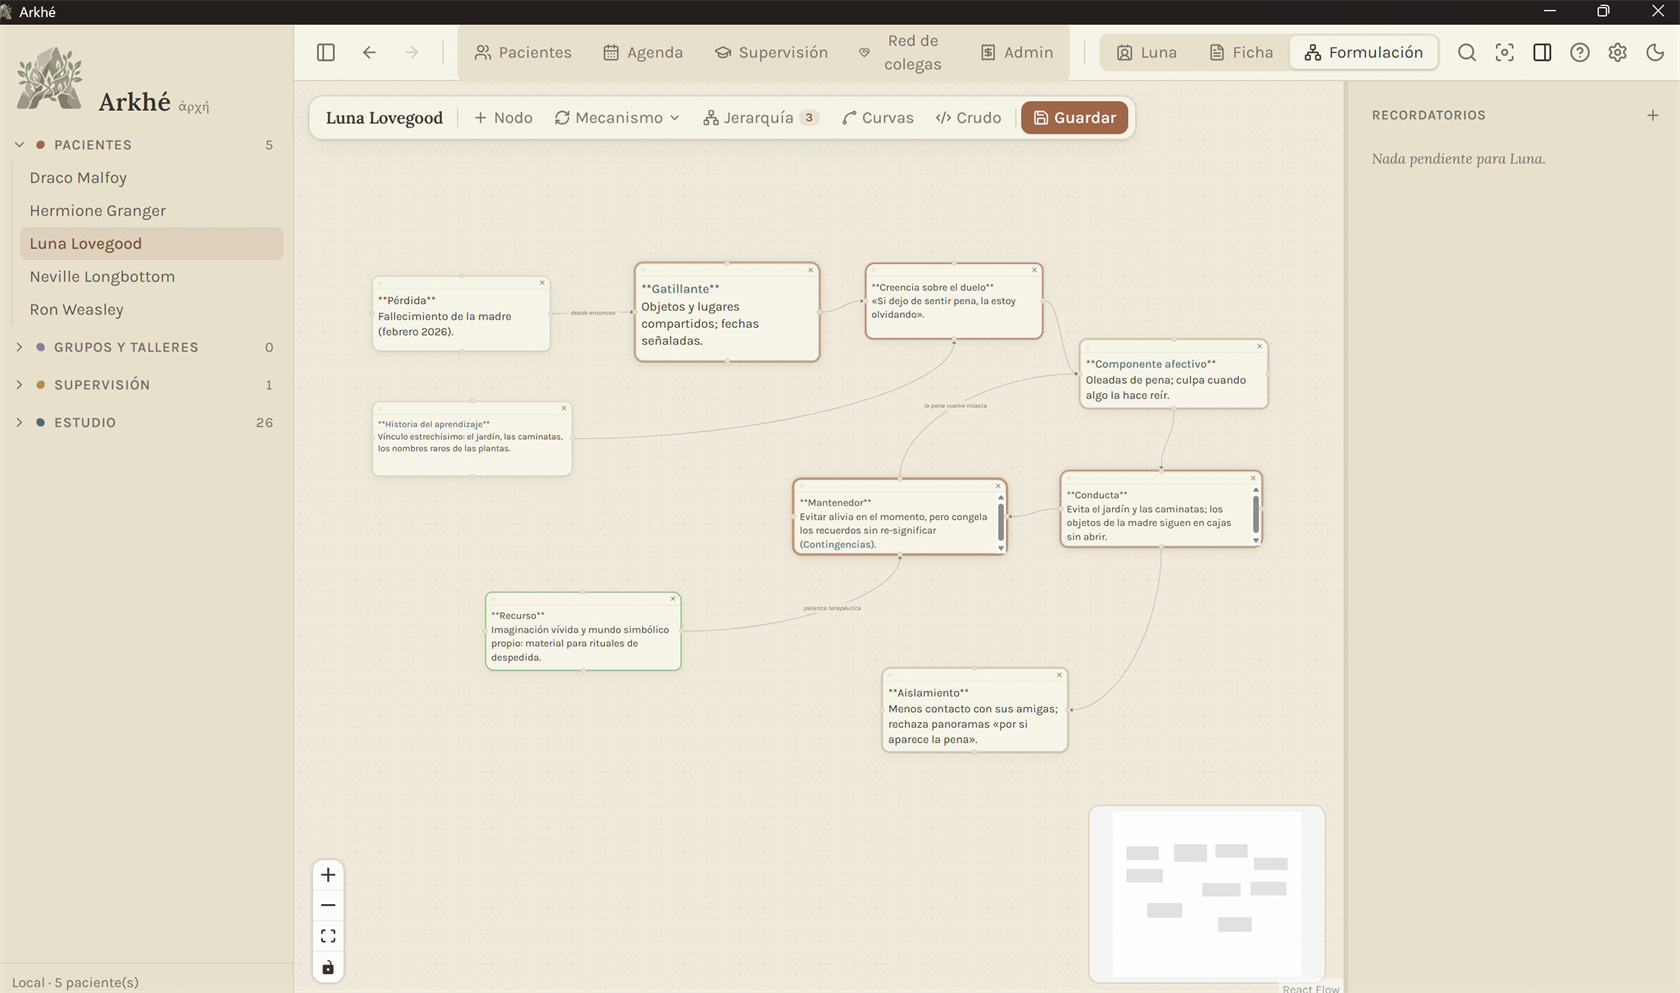1680x993 pixels.
Task: Go forward with the right arrow
Action: click(412, 52)
